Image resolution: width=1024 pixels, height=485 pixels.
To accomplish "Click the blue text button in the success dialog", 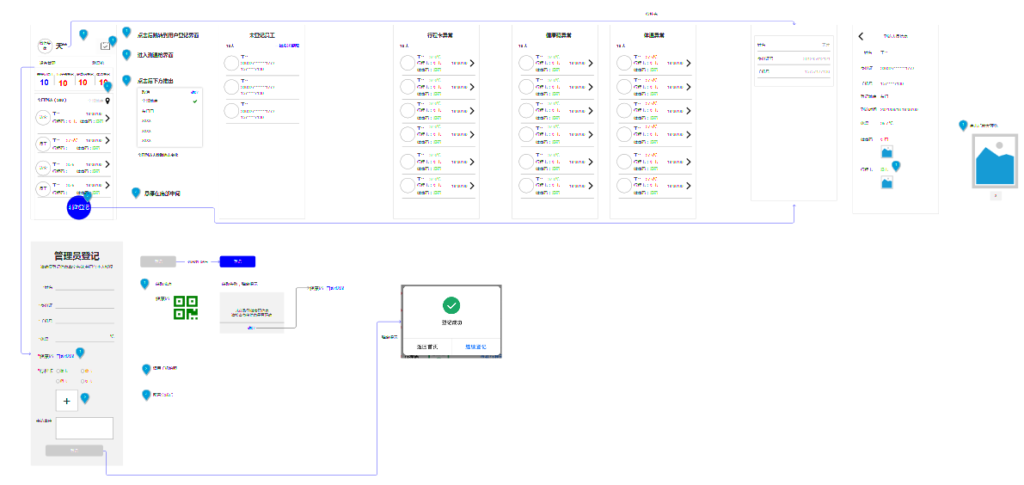I will [476, 347].
